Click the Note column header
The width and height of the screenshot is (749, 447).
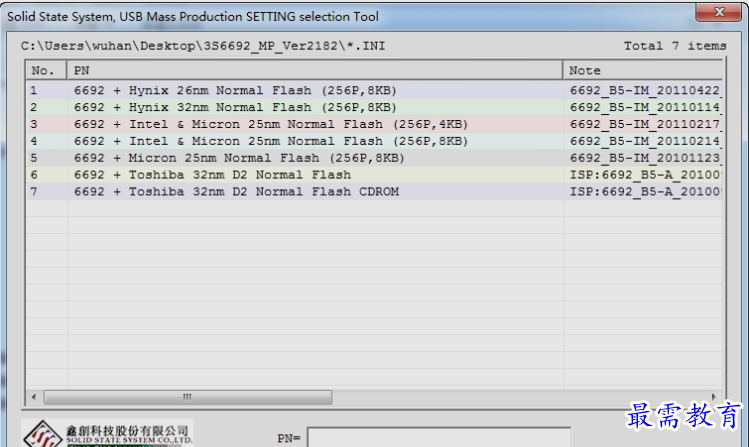pyautogui.click(x=642, y=70)
